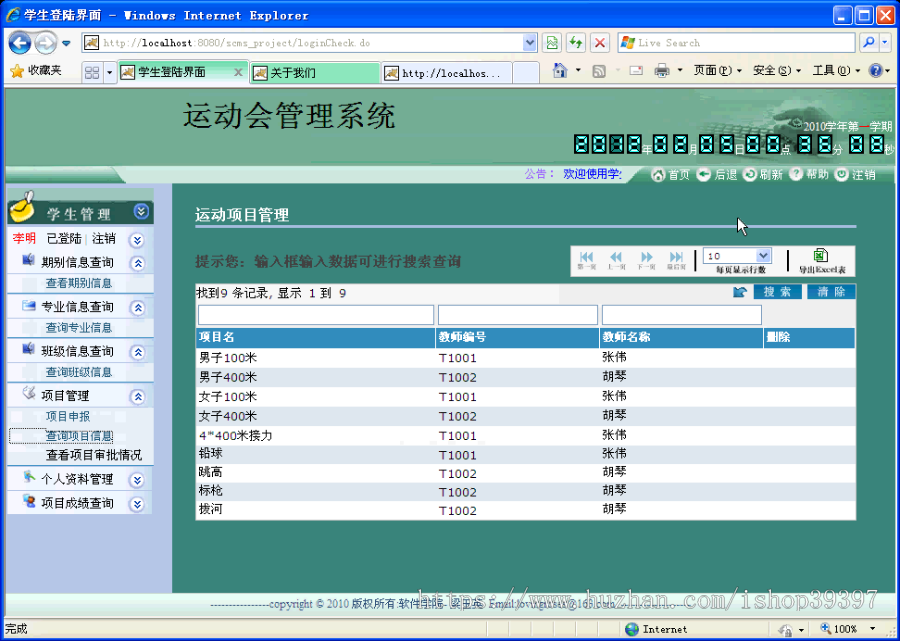Click 注销 logout in page toolbar
Screen dimensions: 900x641
pyautogui.click(x=855, y=174)
